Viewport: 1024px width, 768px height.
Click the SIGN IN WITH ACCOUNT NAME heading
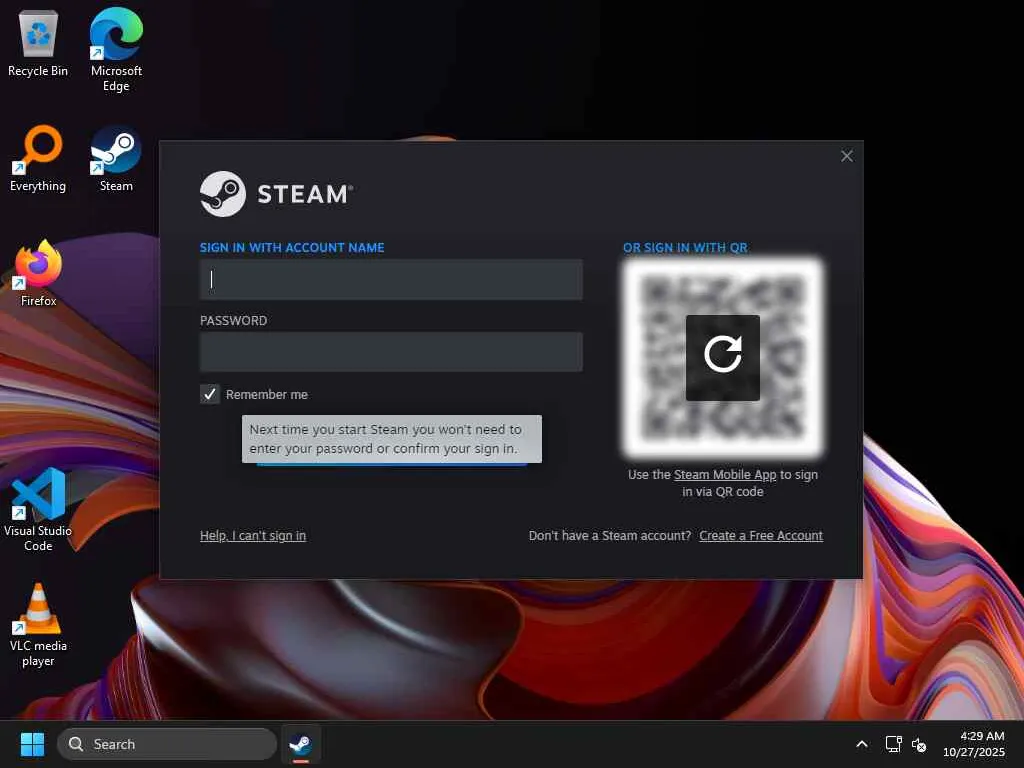(292, 248)
